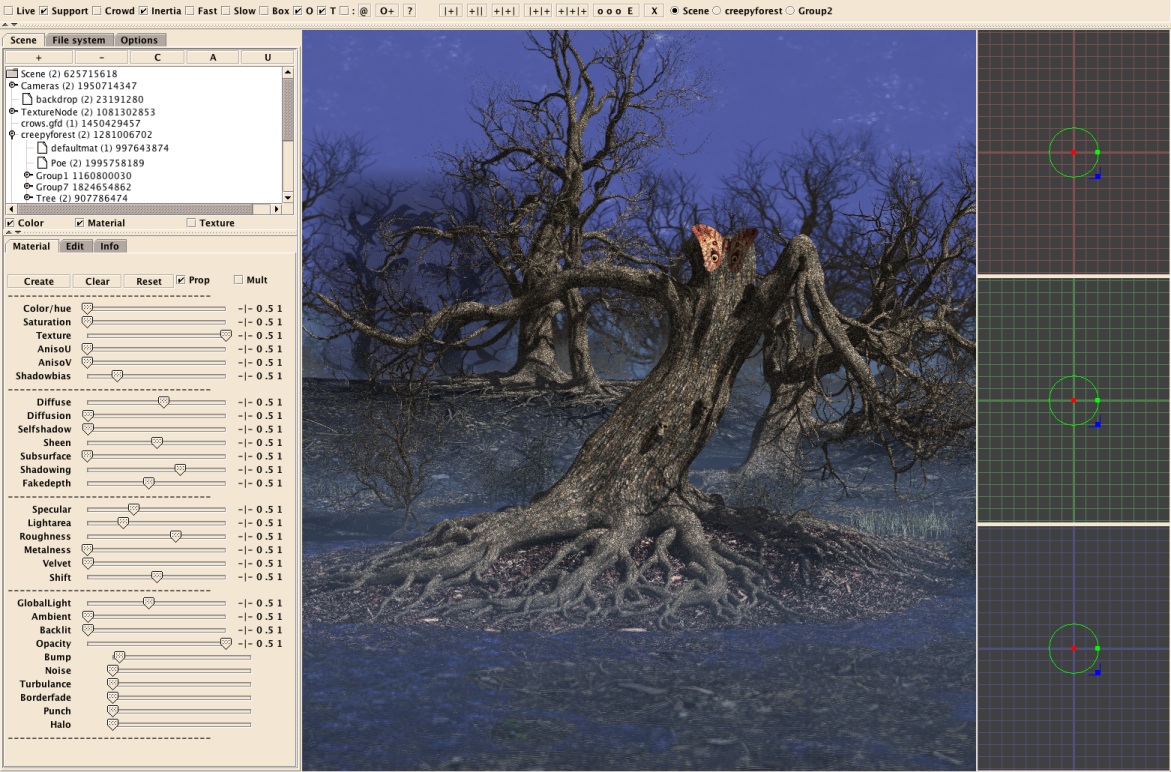Select the '|+|+' view layout button
The height and width of the screenshot is (772, 1171).
click(538, 10)
